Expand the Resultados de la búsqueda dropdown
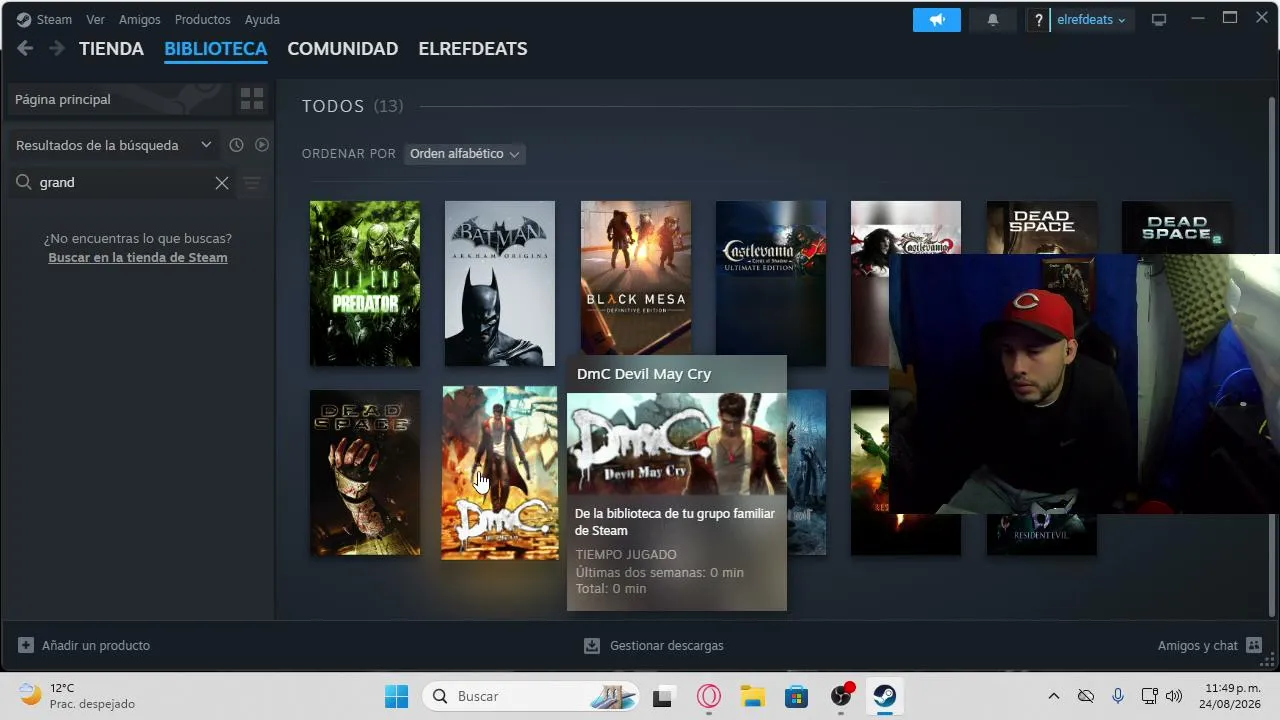 coord(114,145)
